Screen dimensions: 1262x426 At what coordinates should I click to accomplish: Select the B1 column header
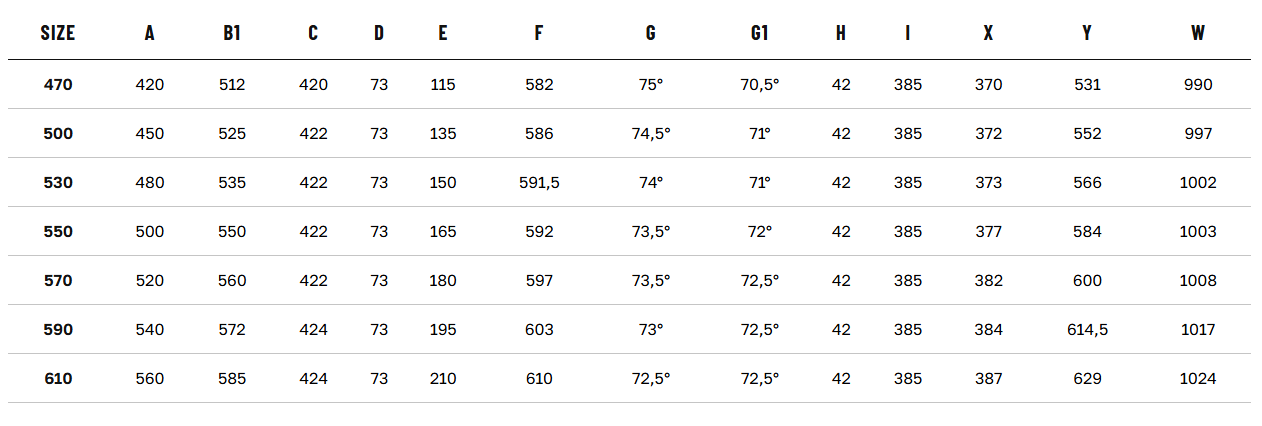coord(232,33)
